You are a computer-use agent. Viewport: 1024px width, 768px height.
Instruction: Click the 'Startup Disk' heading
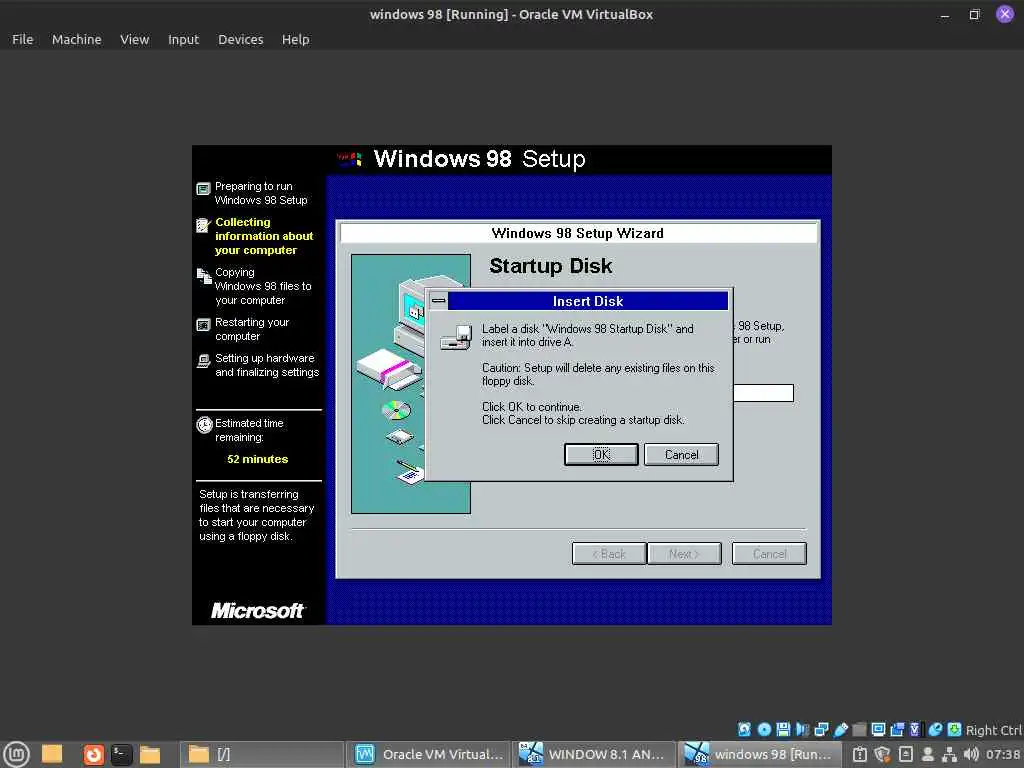pyautogui.click(x=551, y=266)
